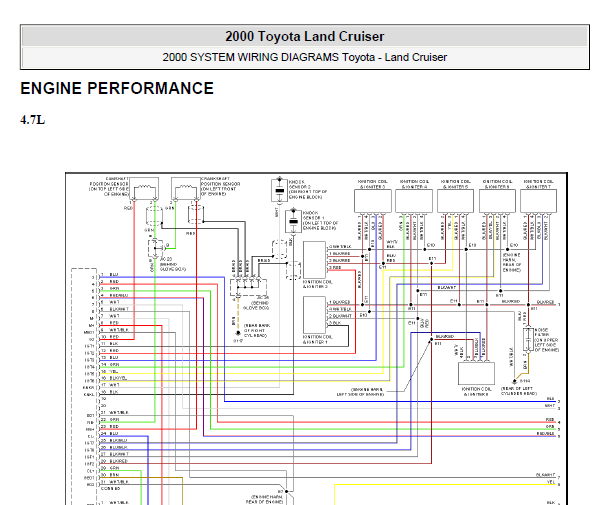Screen dimensions: 607x505
Task: Click the 'Rear of left cylinder head' ground note
Action: (x=519, y=391)
